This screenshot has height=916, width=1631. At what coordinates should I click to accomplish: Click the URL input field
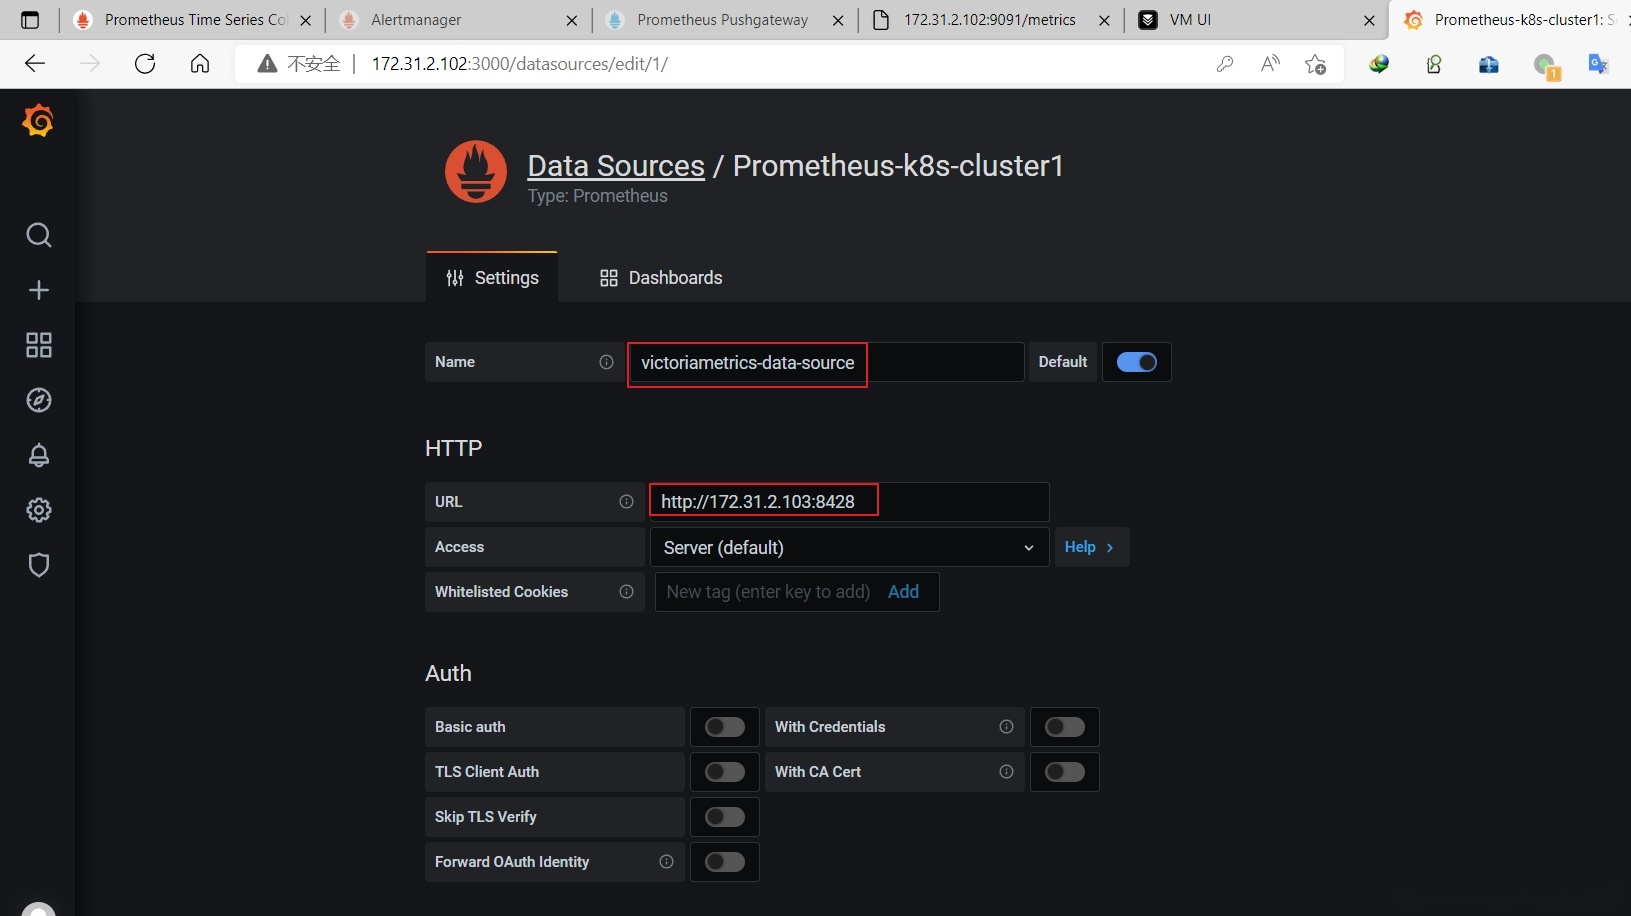coord(848,502)
